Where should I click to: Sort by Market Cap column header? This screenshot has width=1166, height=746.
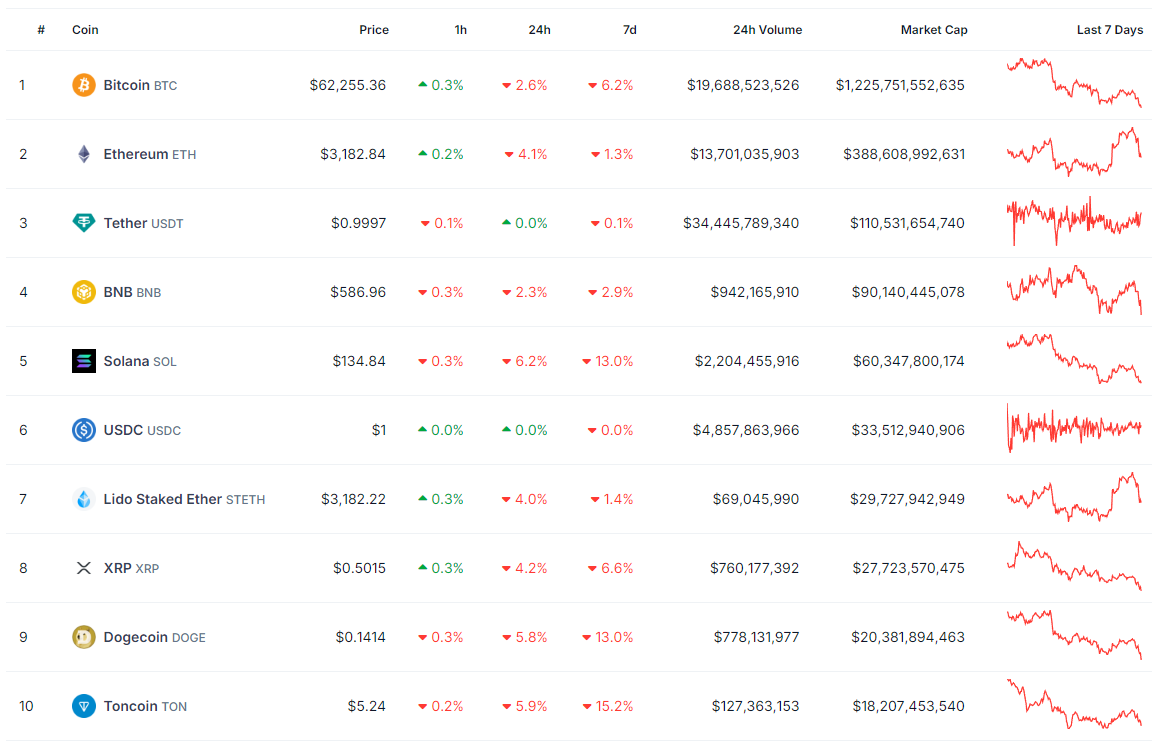(x=934, y=30)
